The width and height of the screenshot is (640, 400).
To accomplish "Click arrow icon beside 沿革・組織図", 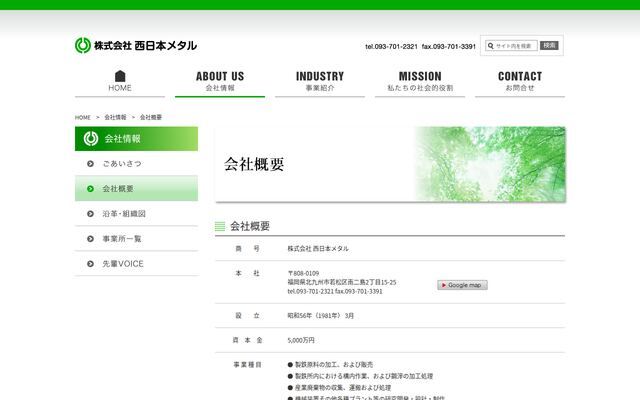I will coord(91,214).
